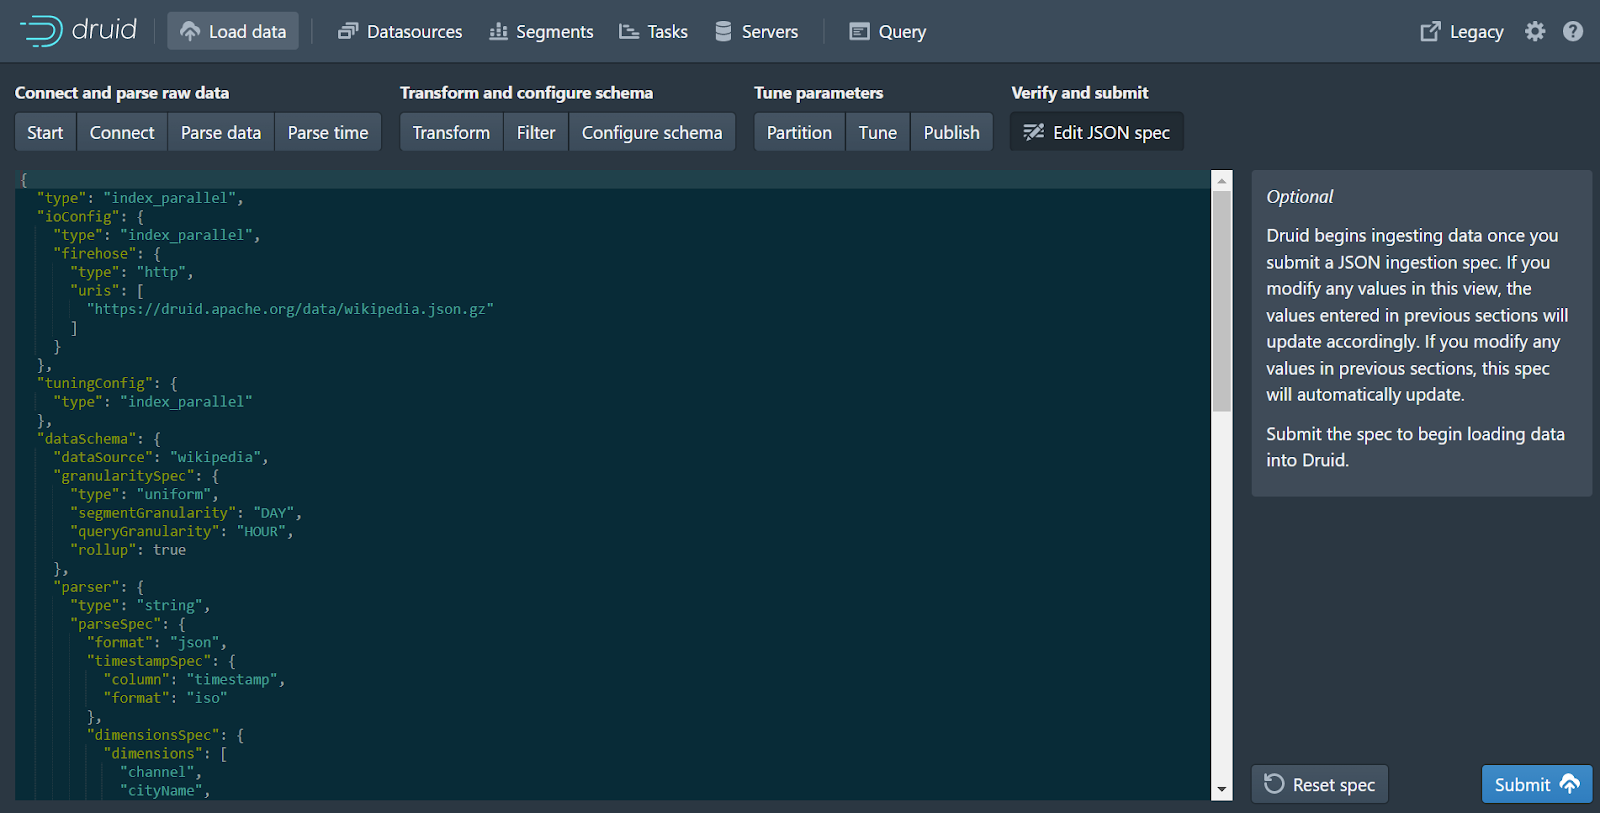Image resolution: width=1600 pixels, height=813 pixels.
Task: Open Load data view
Action: point(233,32)
